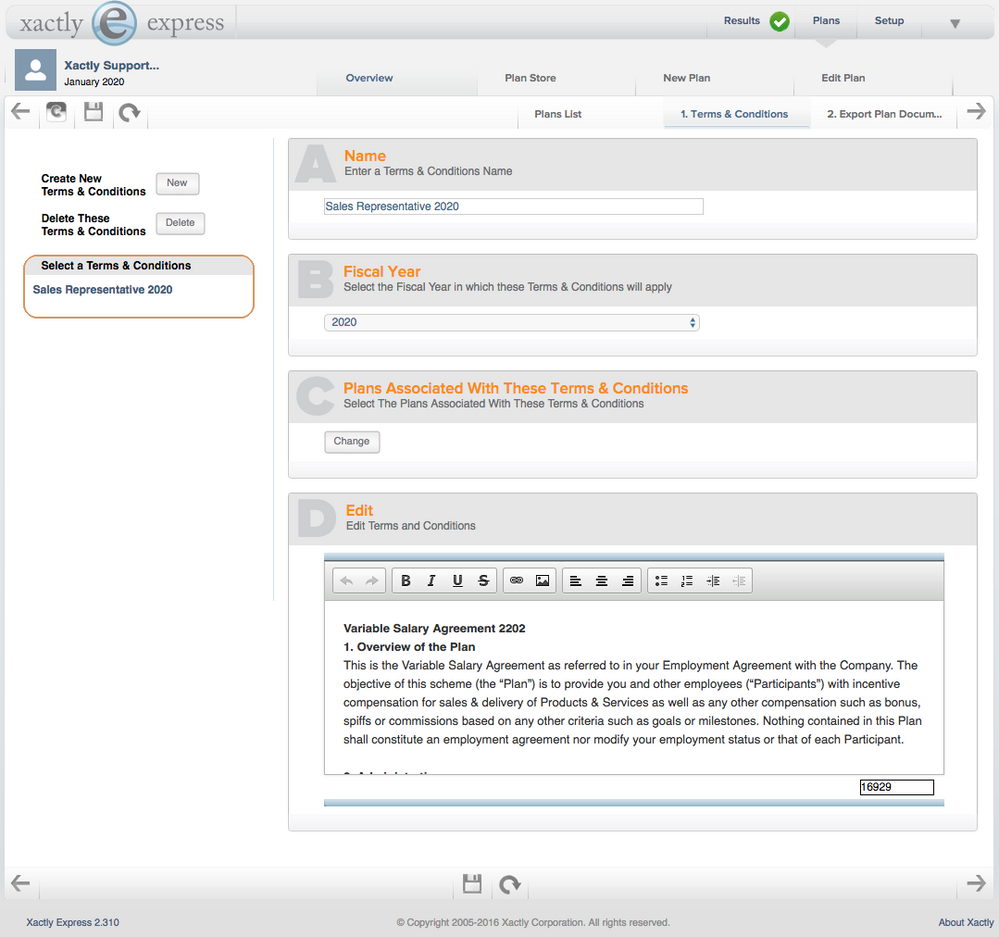
Task: Click the bottom right forward arrow
Action: point(976,883)
